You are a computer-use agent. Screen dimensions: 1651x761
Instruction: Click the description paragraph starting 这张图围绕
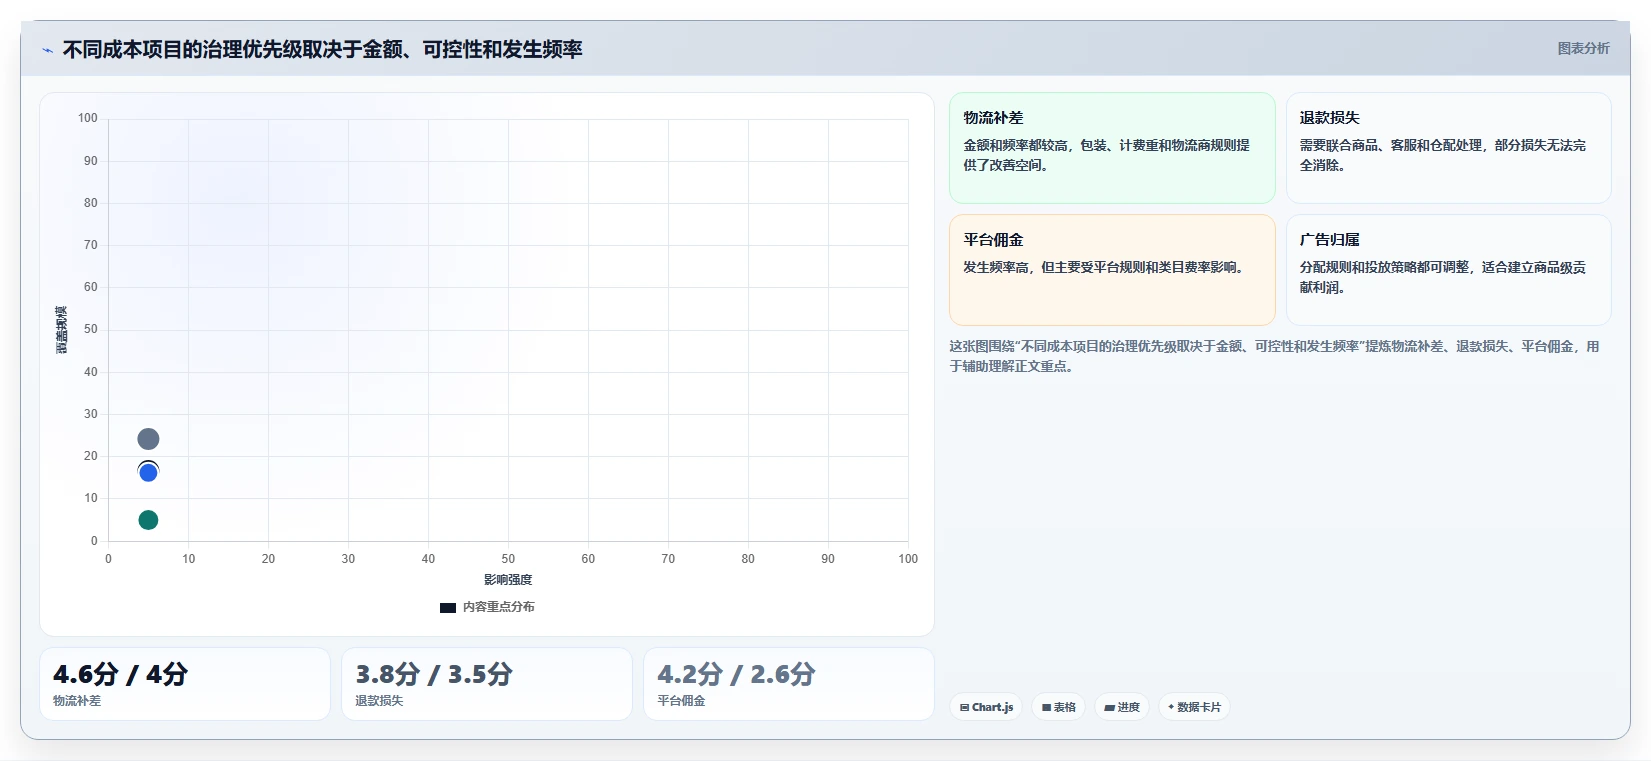pyautogui.click(x=1274, y=356)
